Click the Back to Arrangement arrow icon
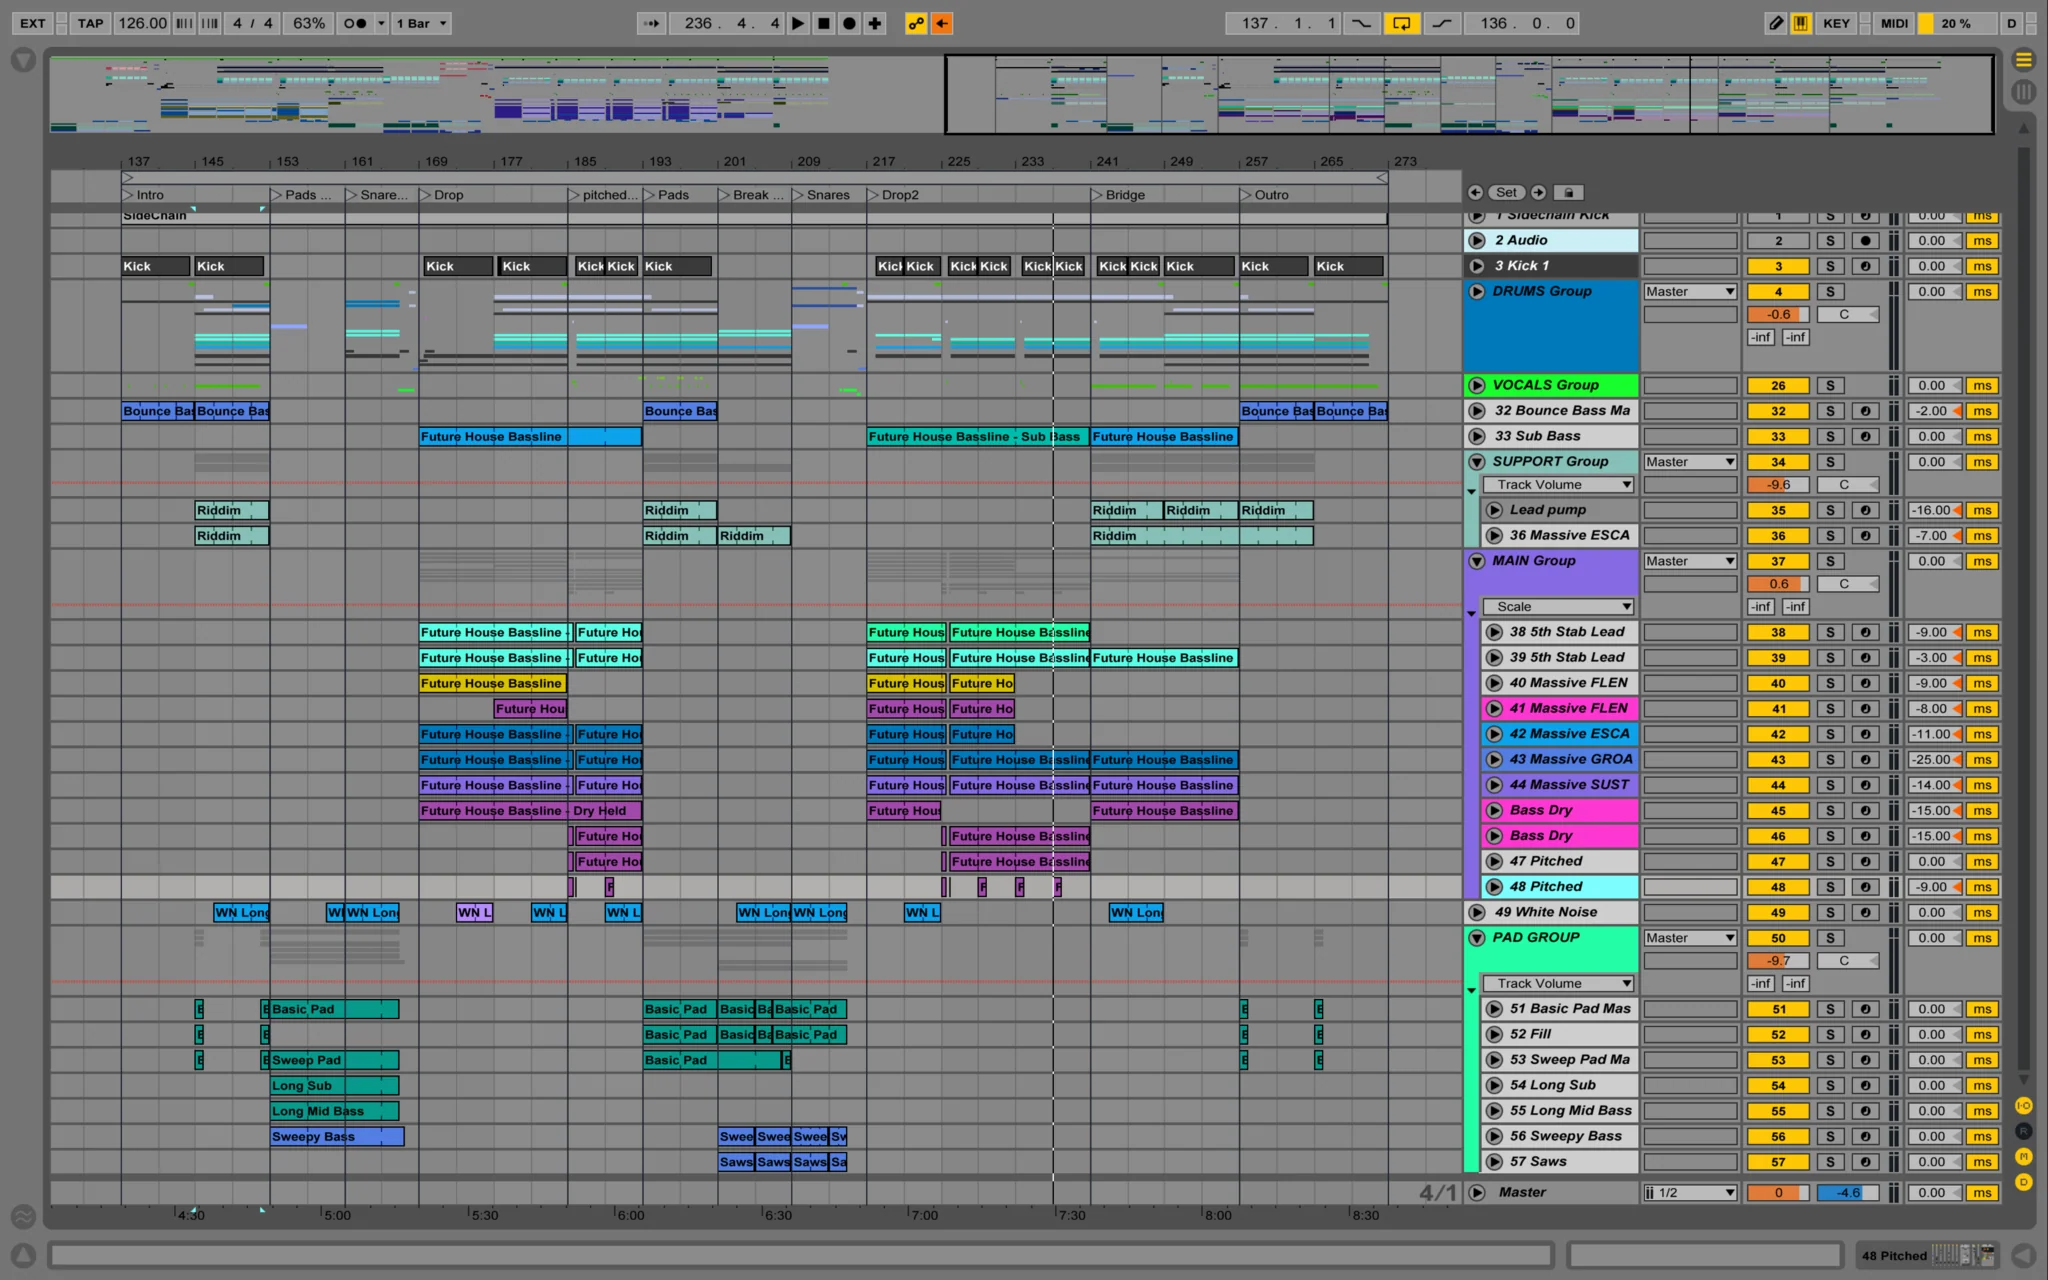2048x1280 pixels. [x=942, y=23]
